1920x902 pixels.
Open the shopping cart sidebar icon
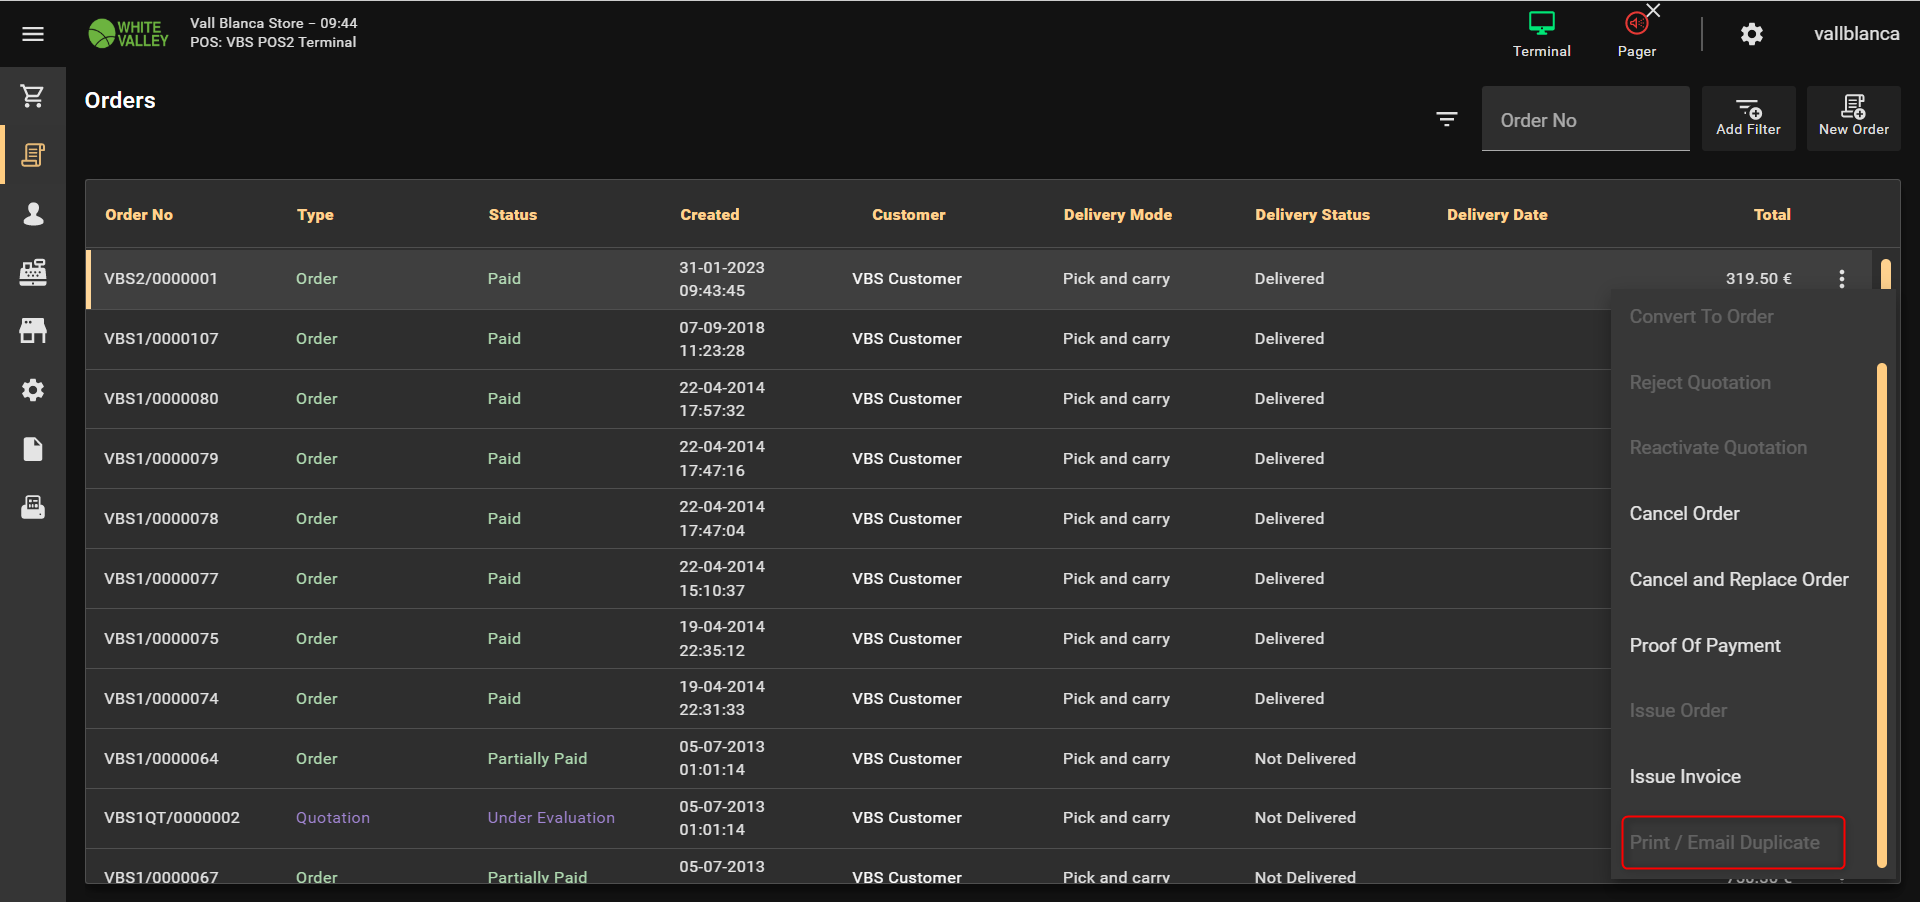click(33, 96)
